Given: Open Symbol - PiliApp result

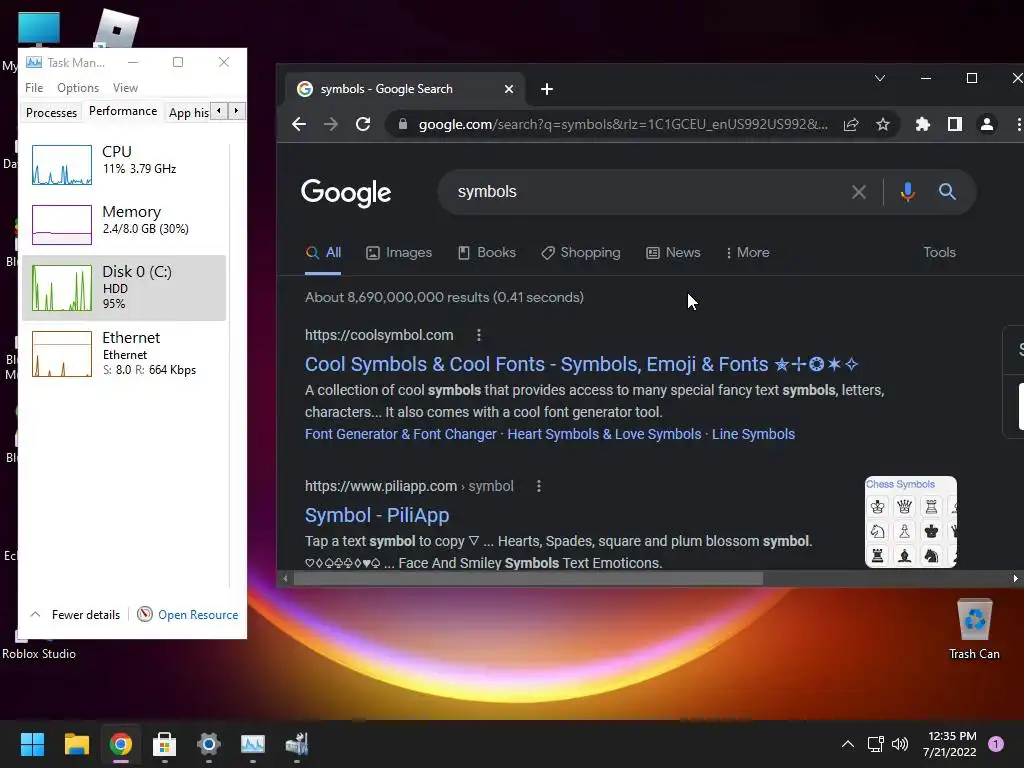Looking at the screenshot, I should click(377, 515).
